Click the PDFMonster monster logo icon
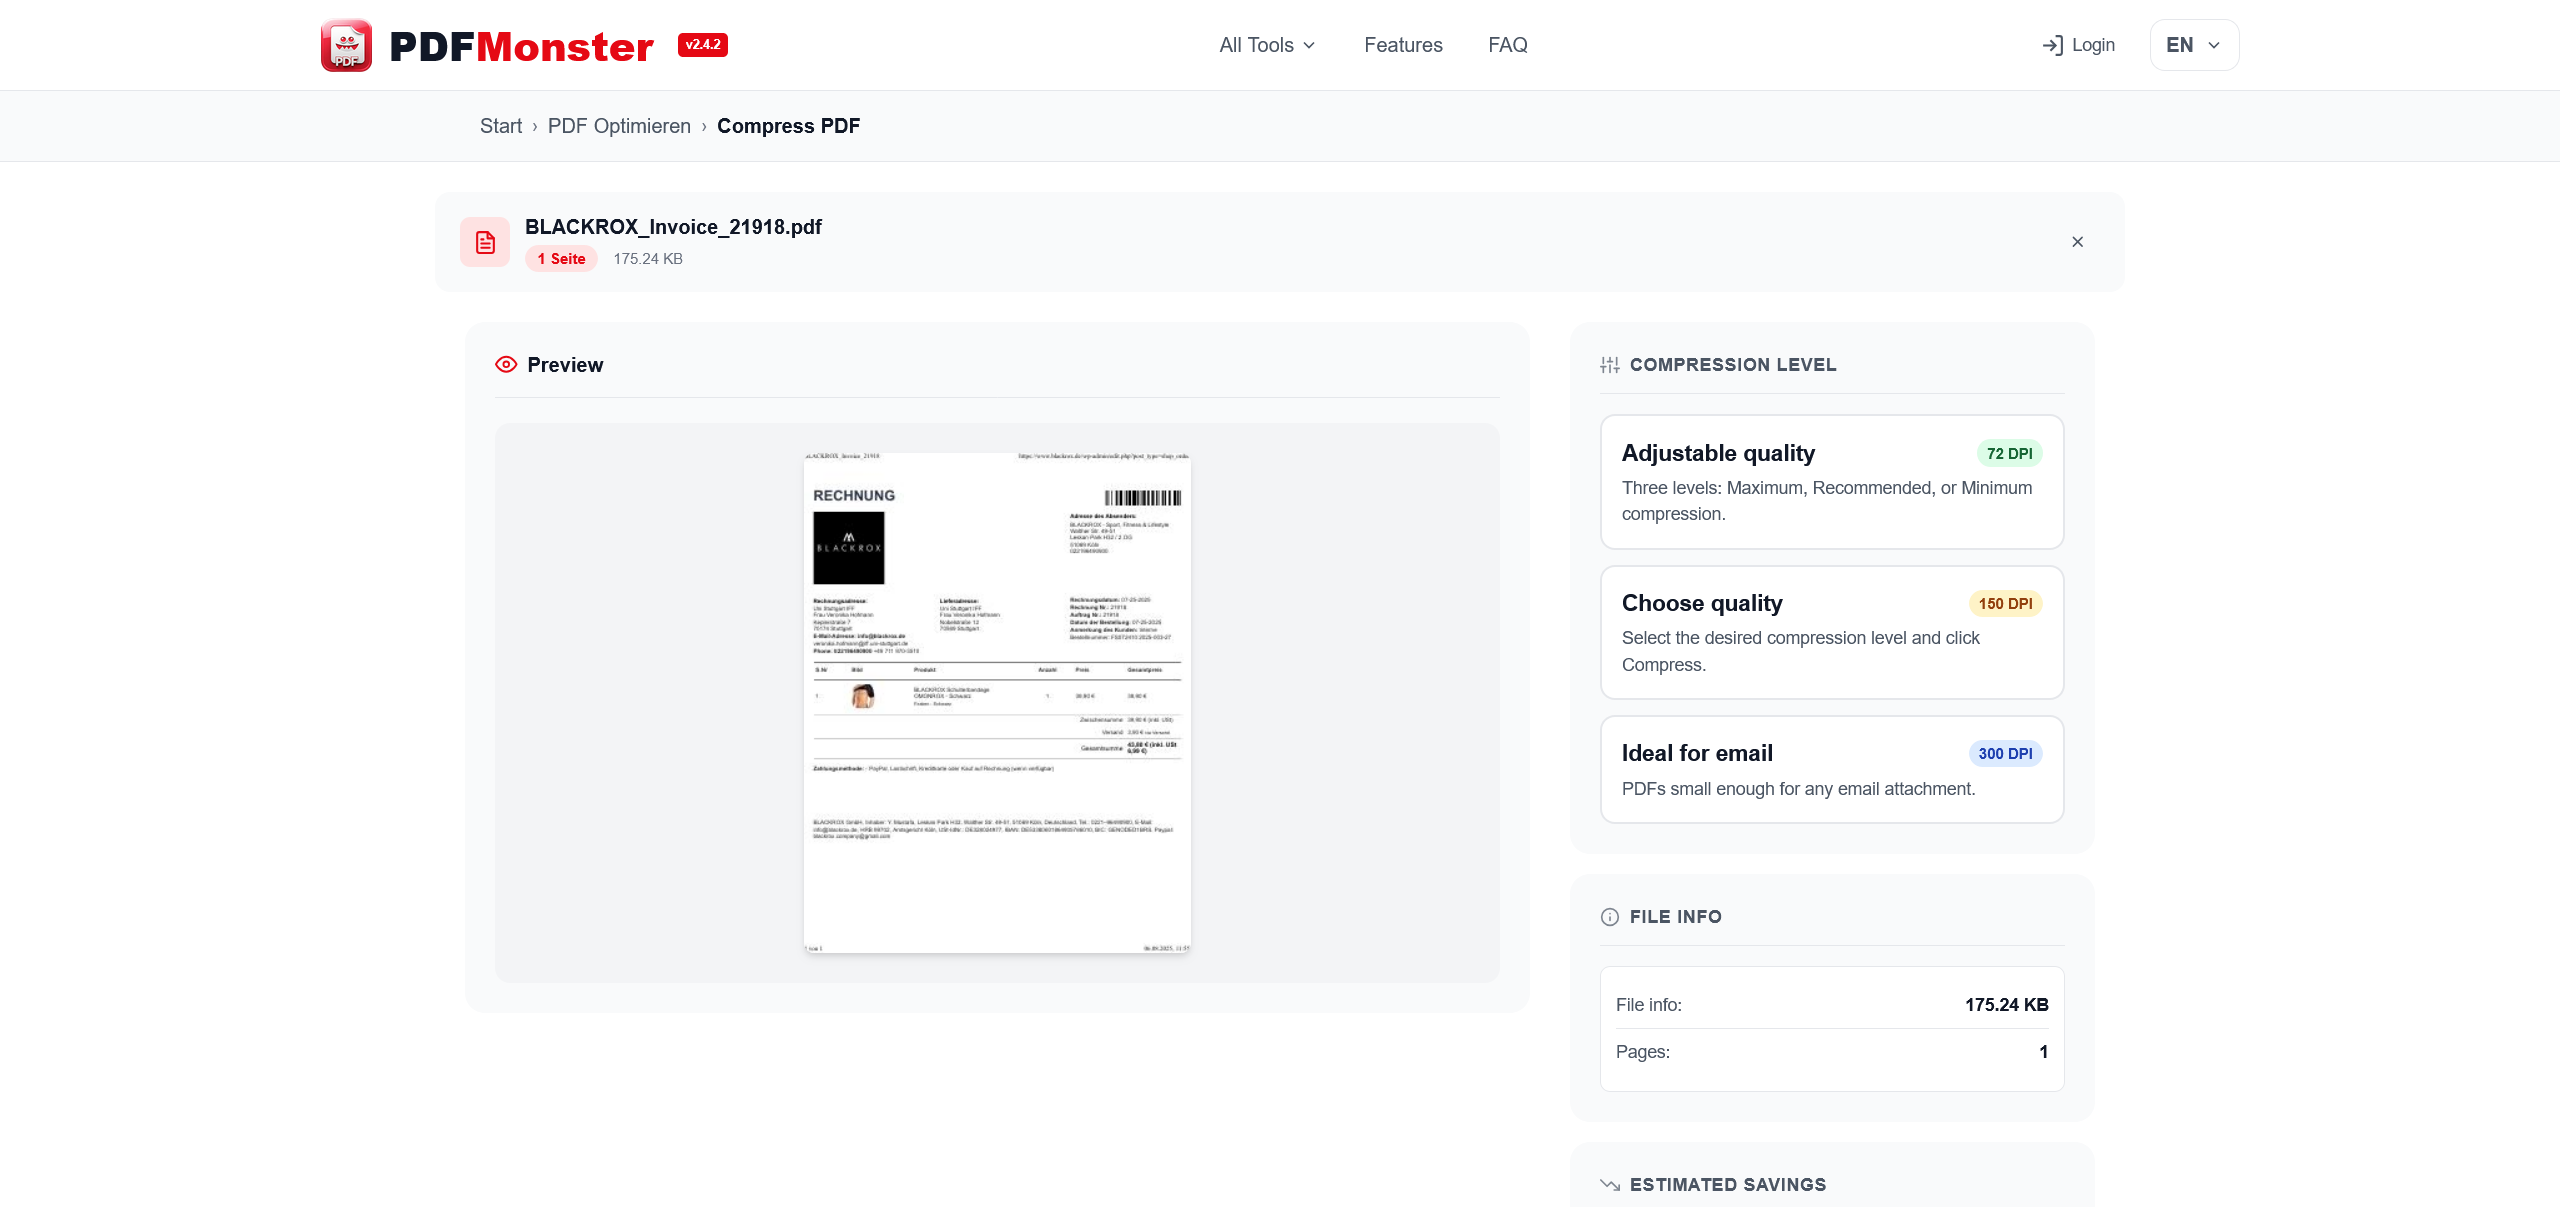 (x=345, y=44)
